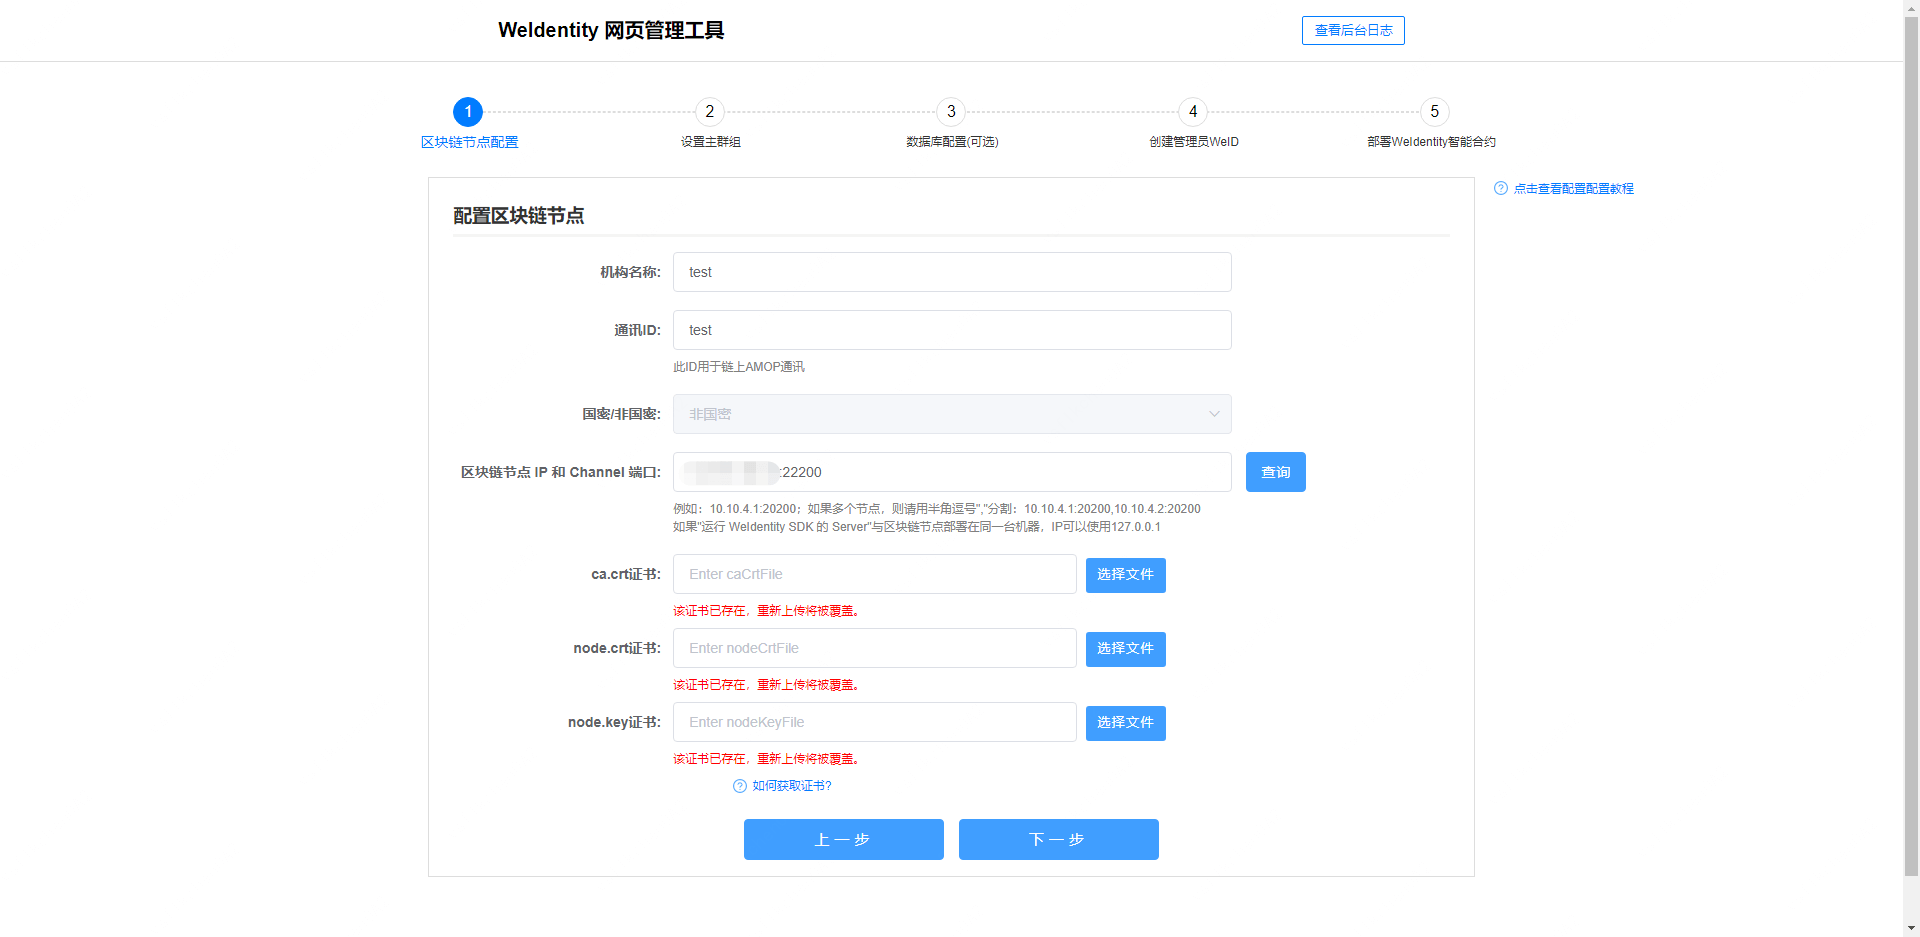This screenshot has width=1920, height=937.
Task: Click step 1 区块链节点配置 circle
Action: [x=467, y=112]
